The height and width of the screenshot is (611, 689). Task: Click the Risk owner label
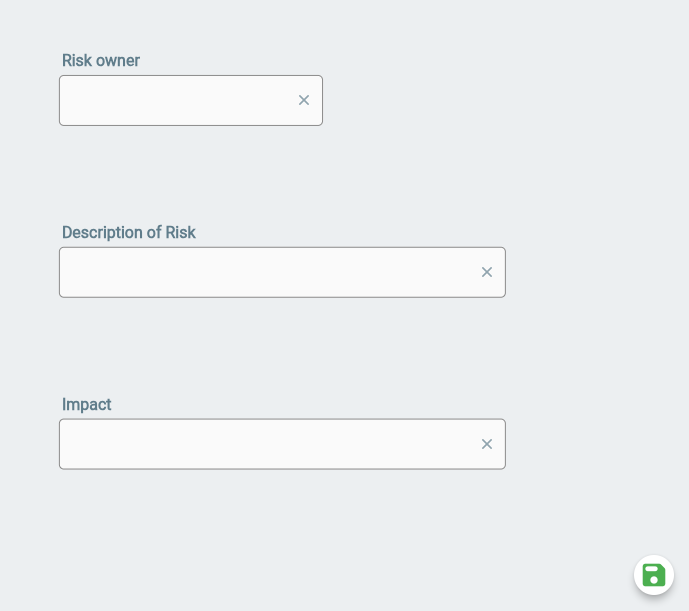click(x=101, y=61)
